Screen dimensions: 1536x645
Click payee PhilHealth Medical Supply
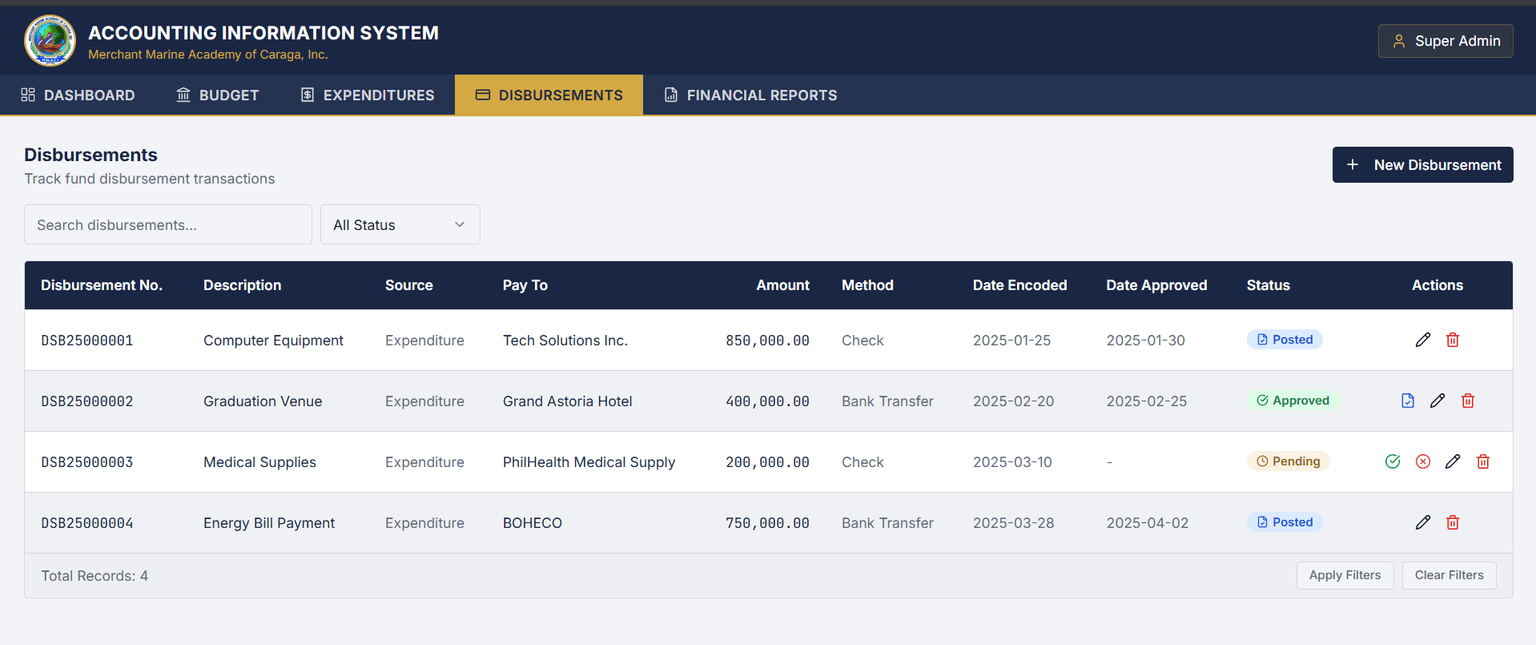(x=589, y=462)
